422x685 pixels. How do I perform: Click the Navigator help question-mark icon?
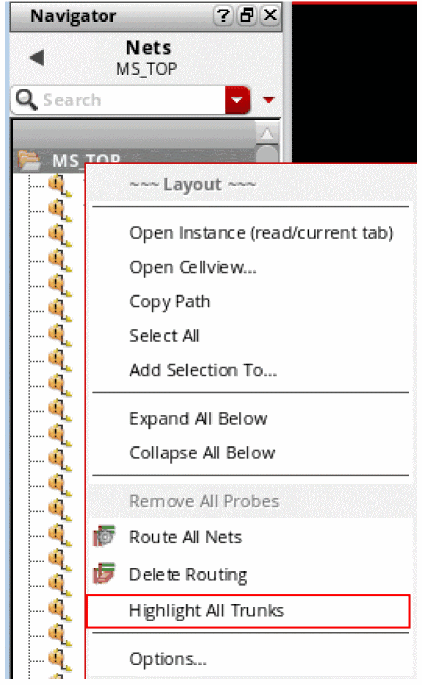[x=223, y=16]
